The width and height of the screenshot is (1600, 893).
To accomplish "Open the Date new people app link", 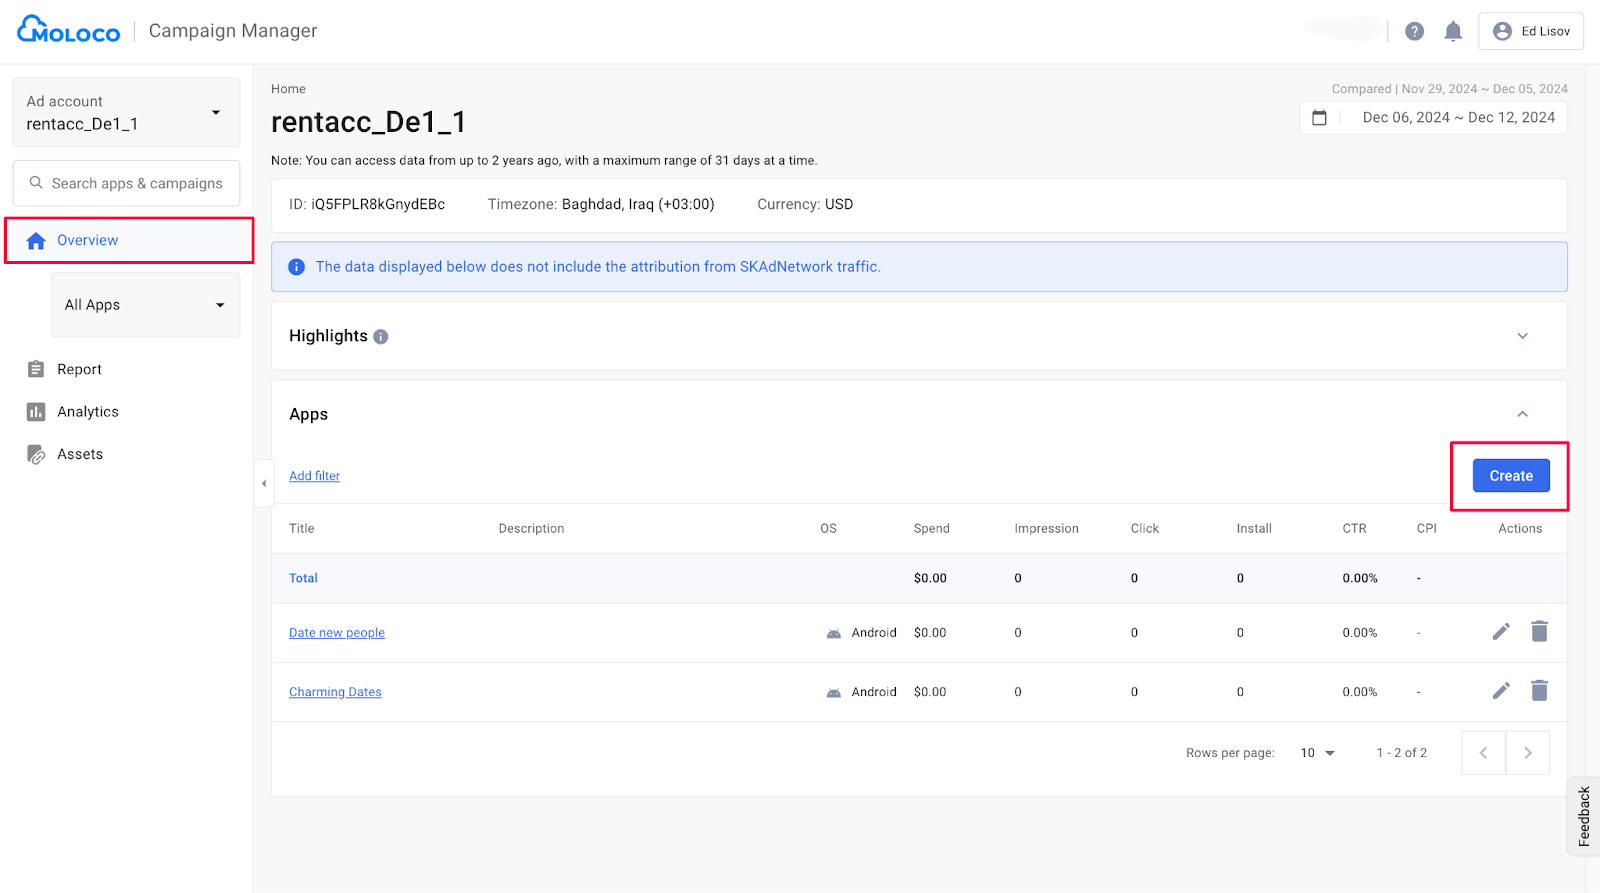I will [337, 633].
